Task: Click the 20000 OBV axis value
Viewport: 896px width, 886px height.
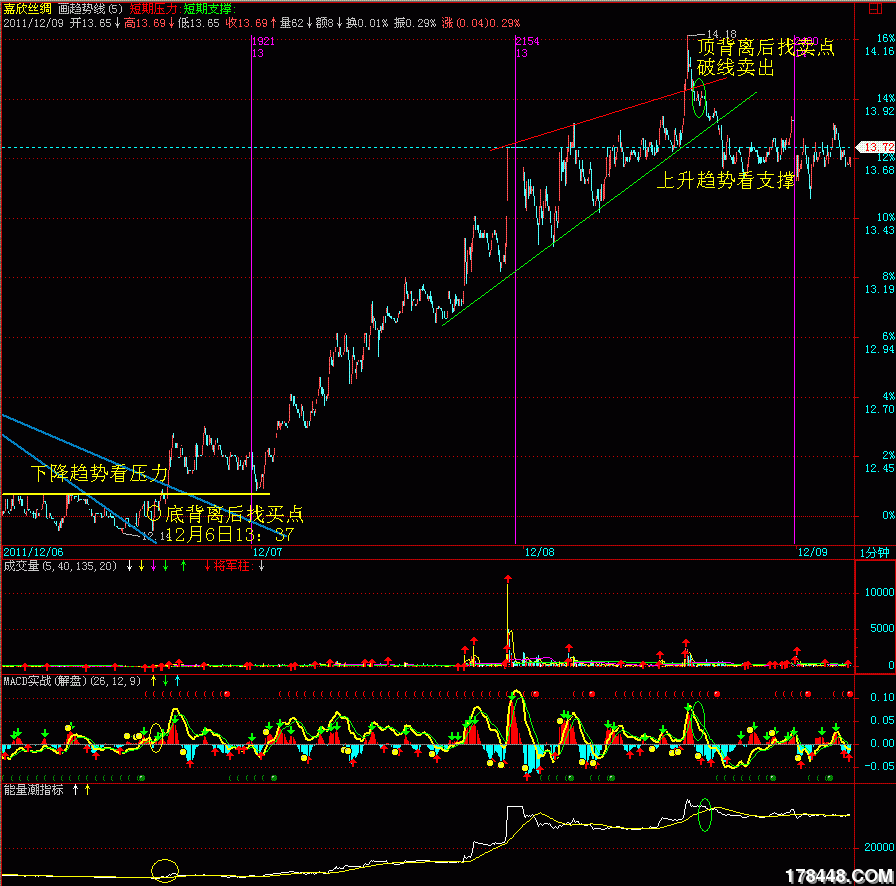Action: point(879,847)
